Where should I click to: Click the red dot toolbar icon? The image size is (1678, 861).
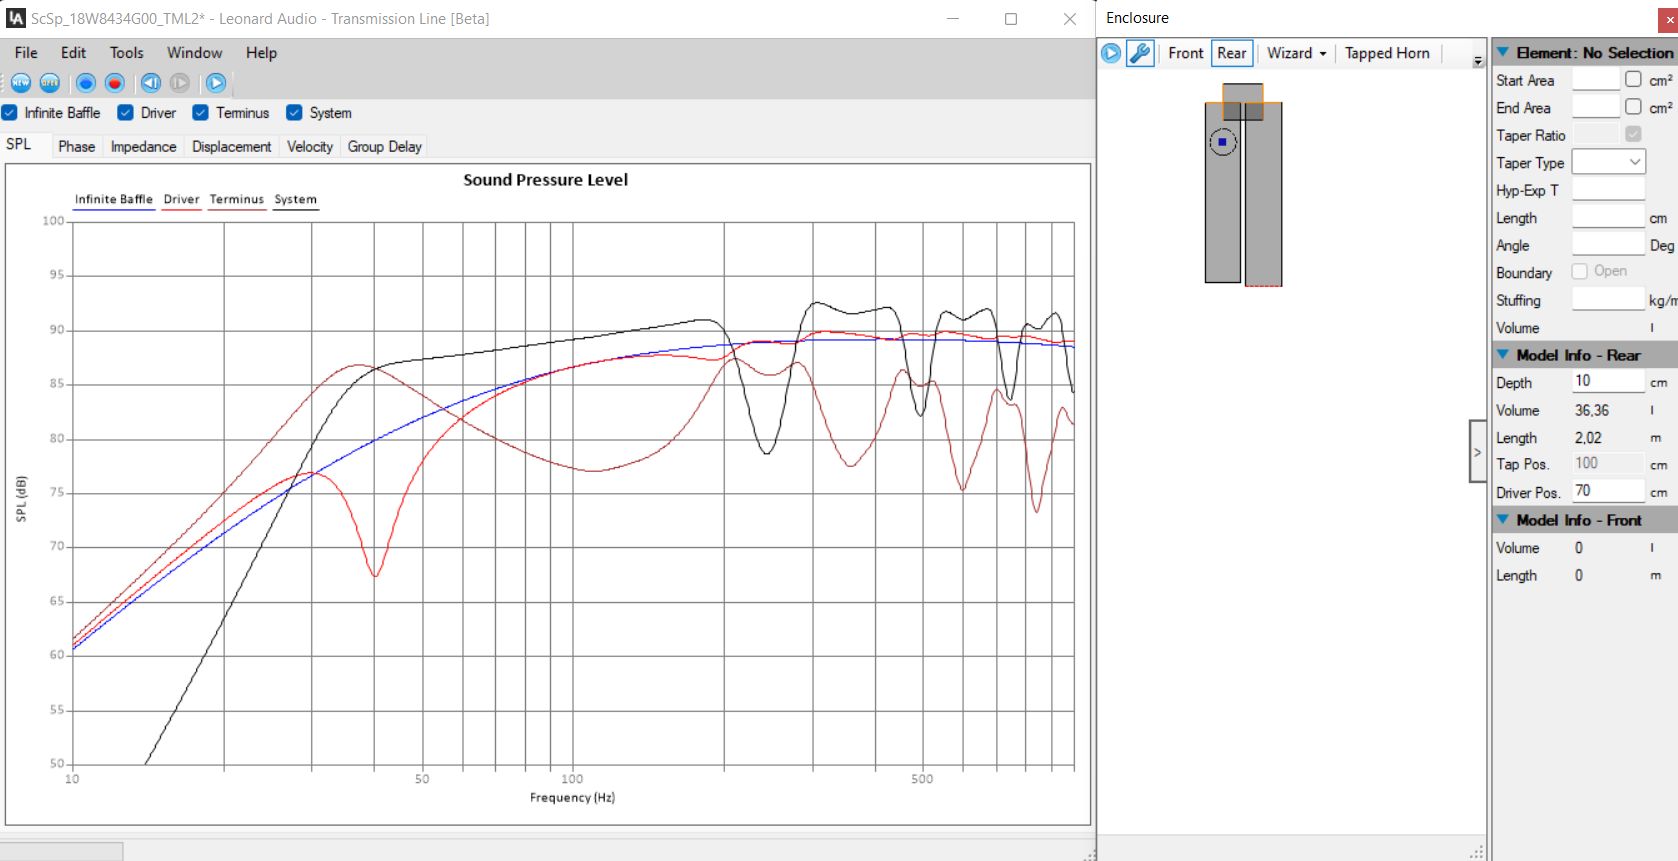coord(115,83)
